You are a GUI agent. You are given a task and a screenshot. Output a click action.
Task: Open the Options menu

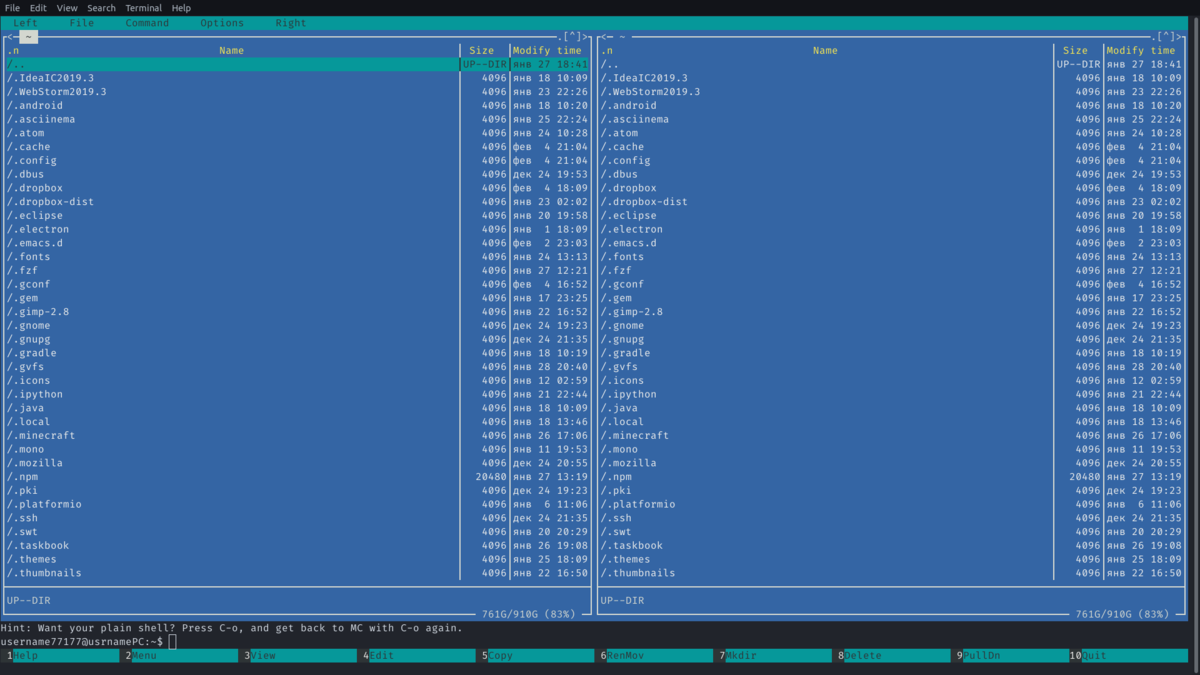pos(222,23)
